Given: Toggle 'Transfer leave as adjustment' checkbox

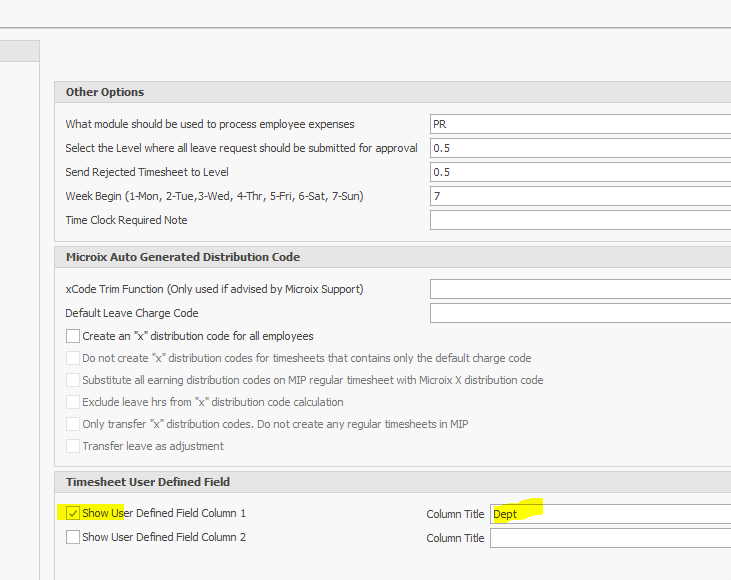Looking at the screenshot, I should coord(73,446).
